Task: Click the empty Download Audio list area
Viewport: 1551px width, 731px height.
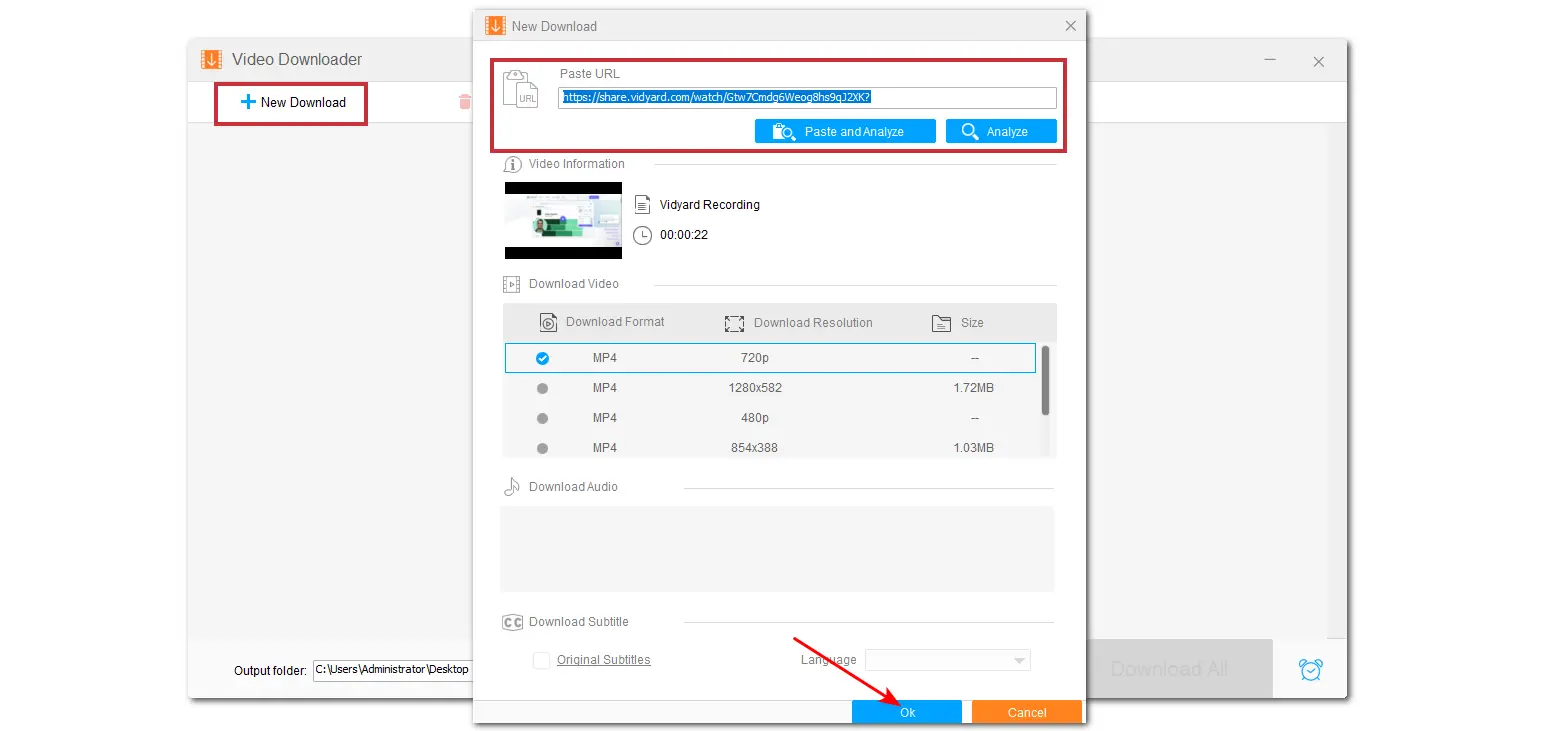Action: point(777,549)
